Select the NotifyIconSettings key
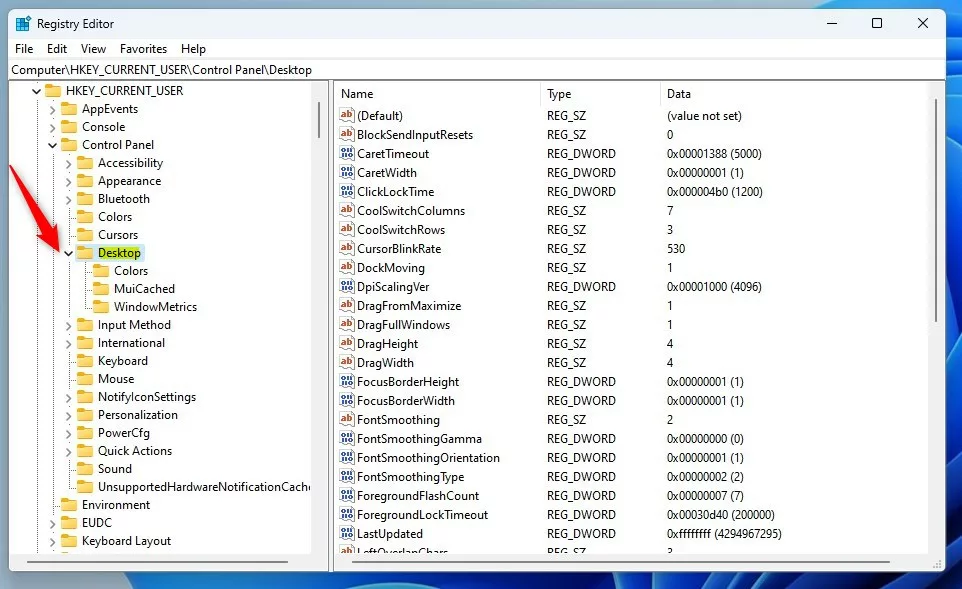Screen dimensions: 962x589 click(147, 397)
